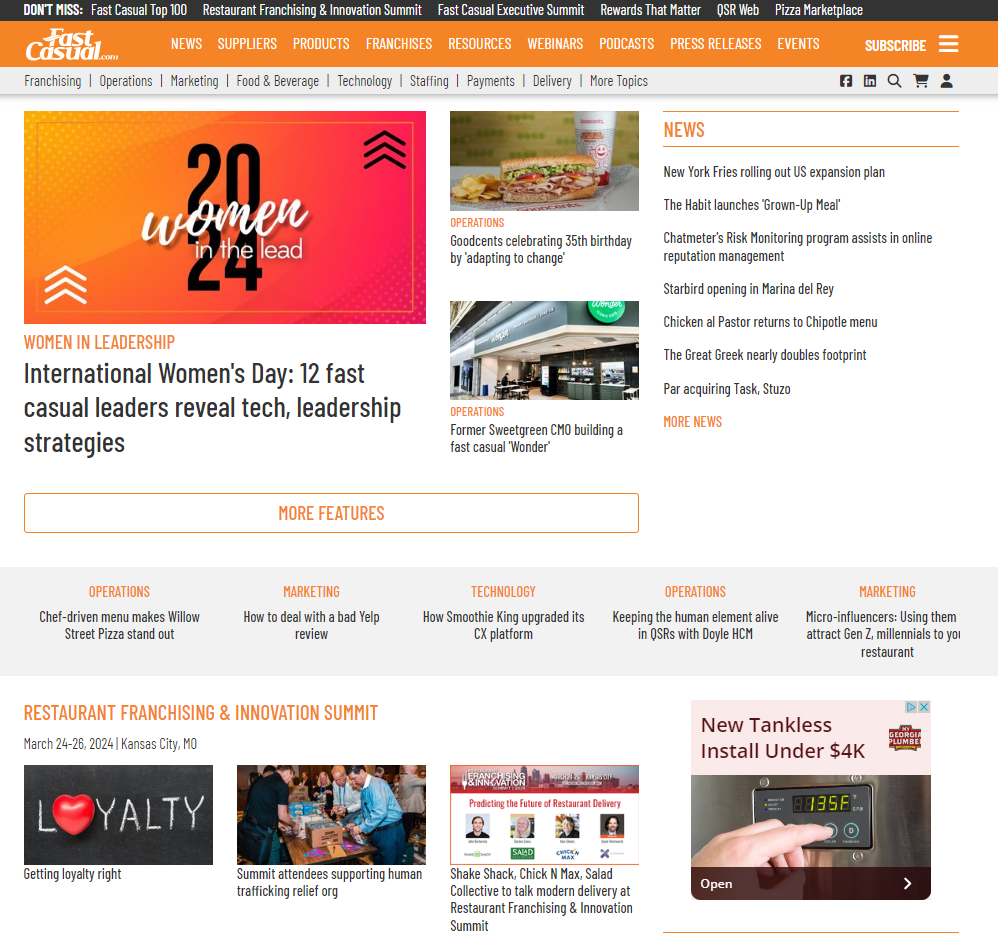Open the PRODUCTS menu item
The height and width of the screenshot is (938, 998).
(x=321, y=44)
